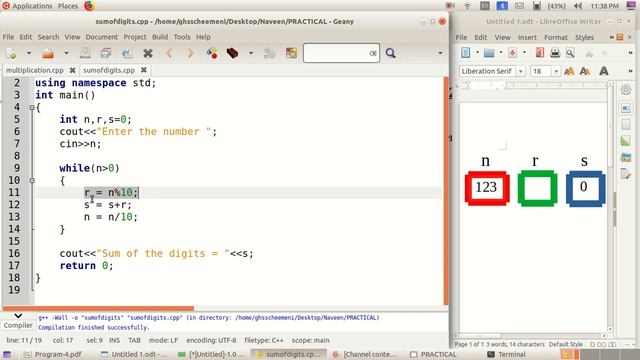Clear the Geany search field text
Screen dimensions: 640x360
373,53
